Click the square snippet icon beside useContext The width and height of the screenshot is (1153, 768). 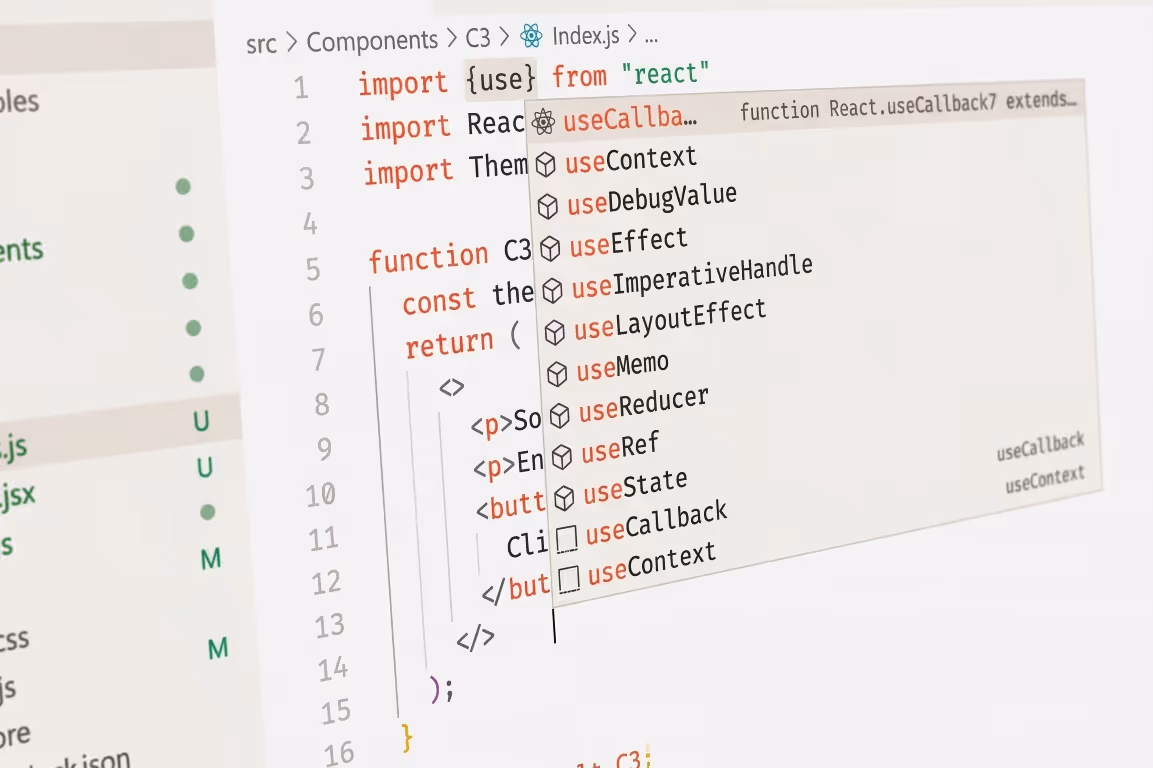coord(568,580)
